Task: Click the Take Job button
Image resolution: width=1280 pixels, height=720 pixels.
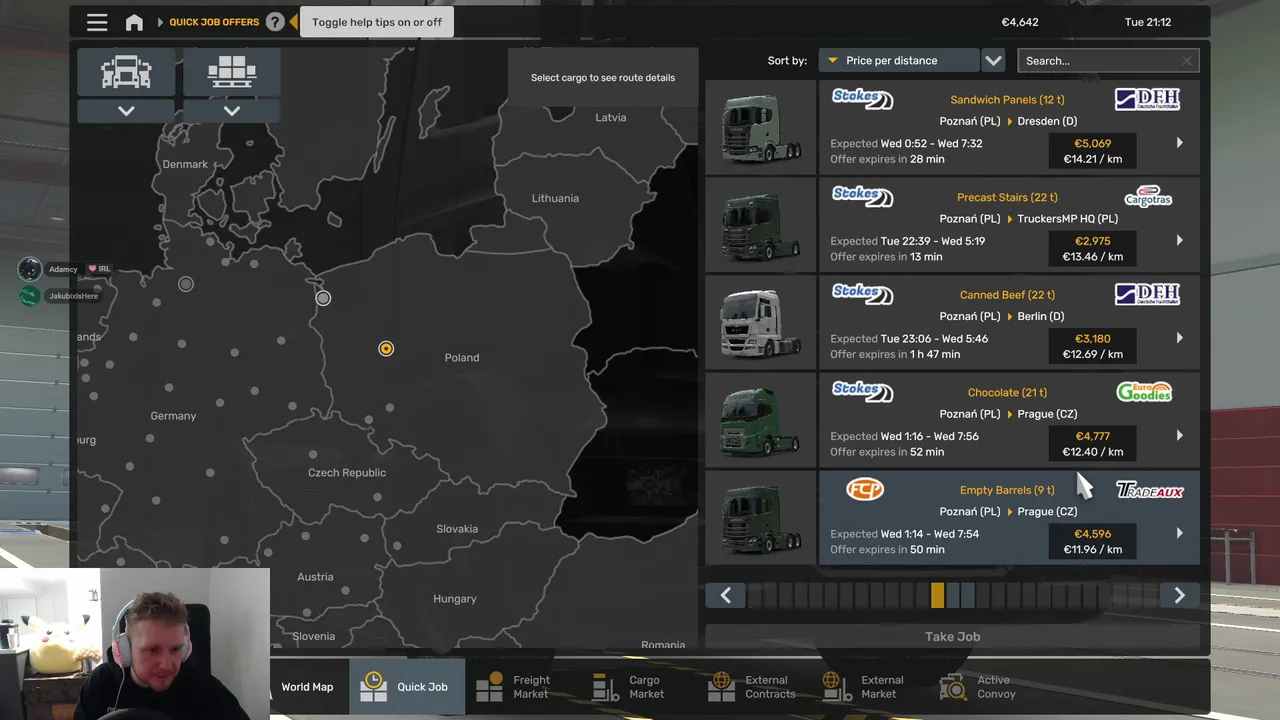Action: coord(952,636)
